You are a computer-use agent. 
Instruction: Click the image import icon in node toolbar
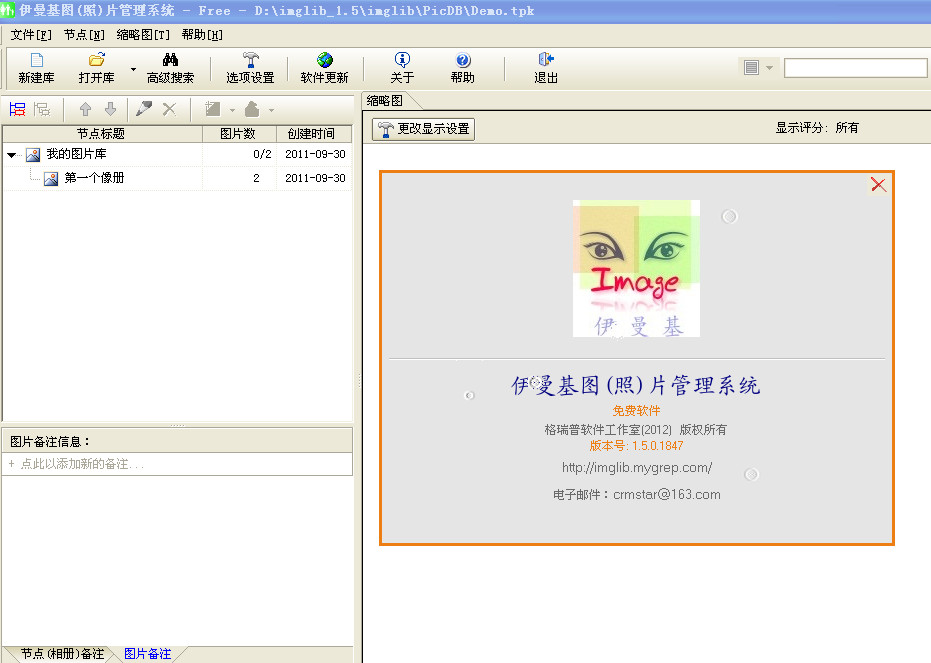point(213,109)
